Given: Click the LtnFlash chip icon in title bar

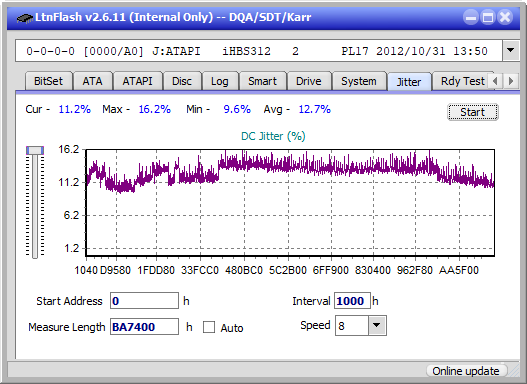Looking at the screenshot, I should click(x=25, y=17).
